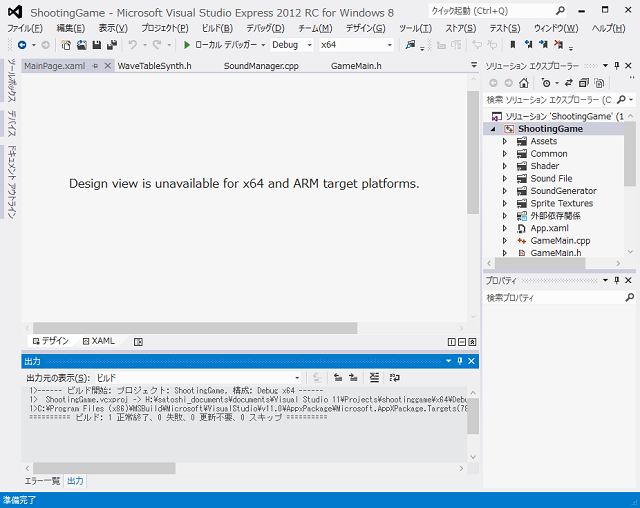Click the search magnifier in Properties panel

tap(628, 298)
